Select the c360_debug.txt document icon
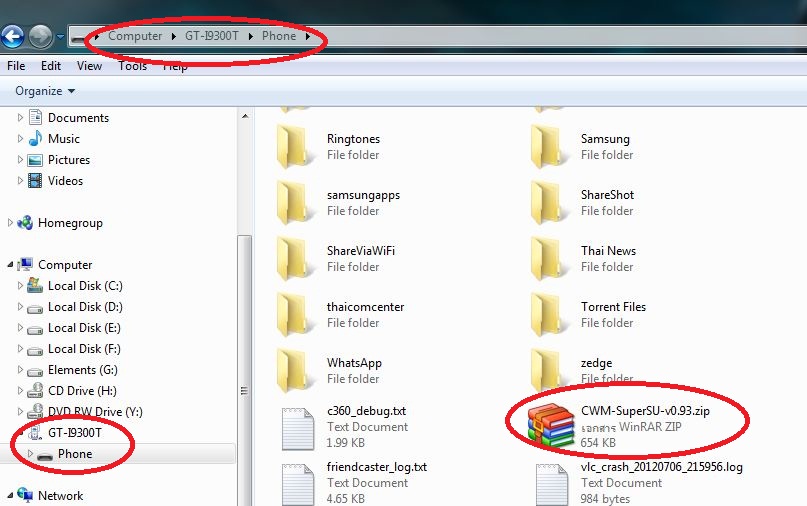Image resolution: width=807 pixels, height=506 pixels. coord(297,429)
